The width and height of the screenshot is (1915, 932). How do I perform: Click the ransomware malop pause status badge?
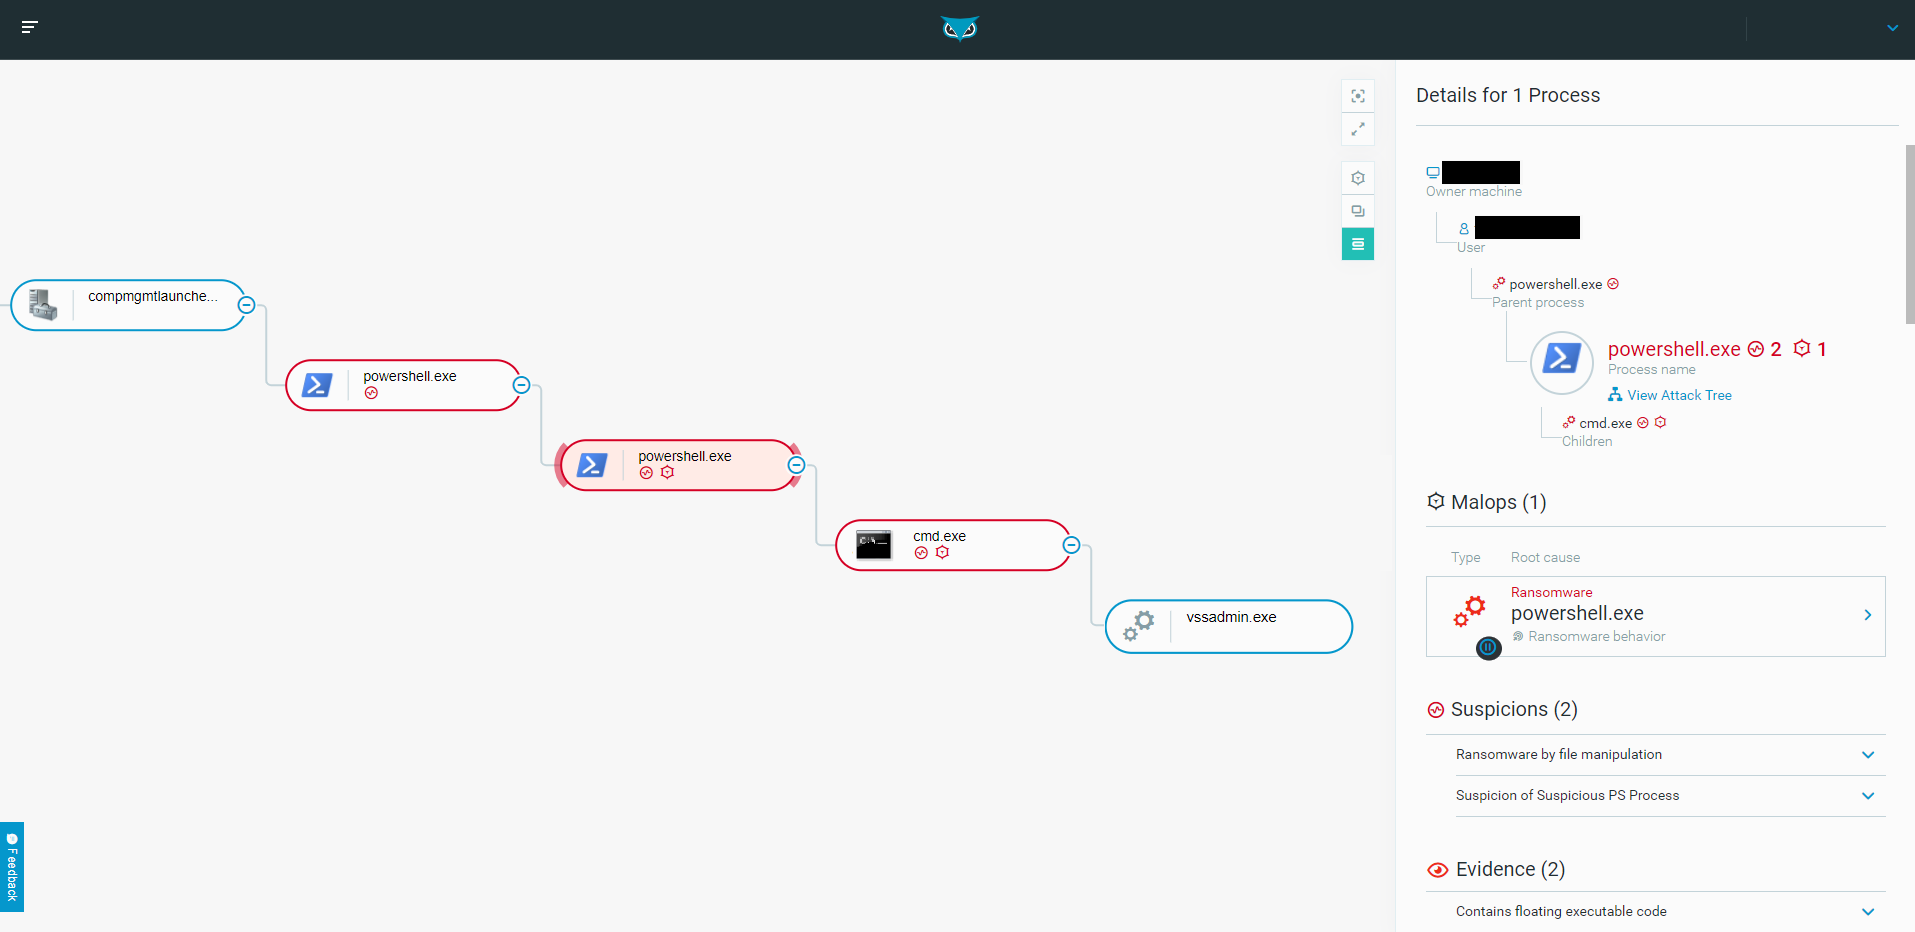[1488, 648]
